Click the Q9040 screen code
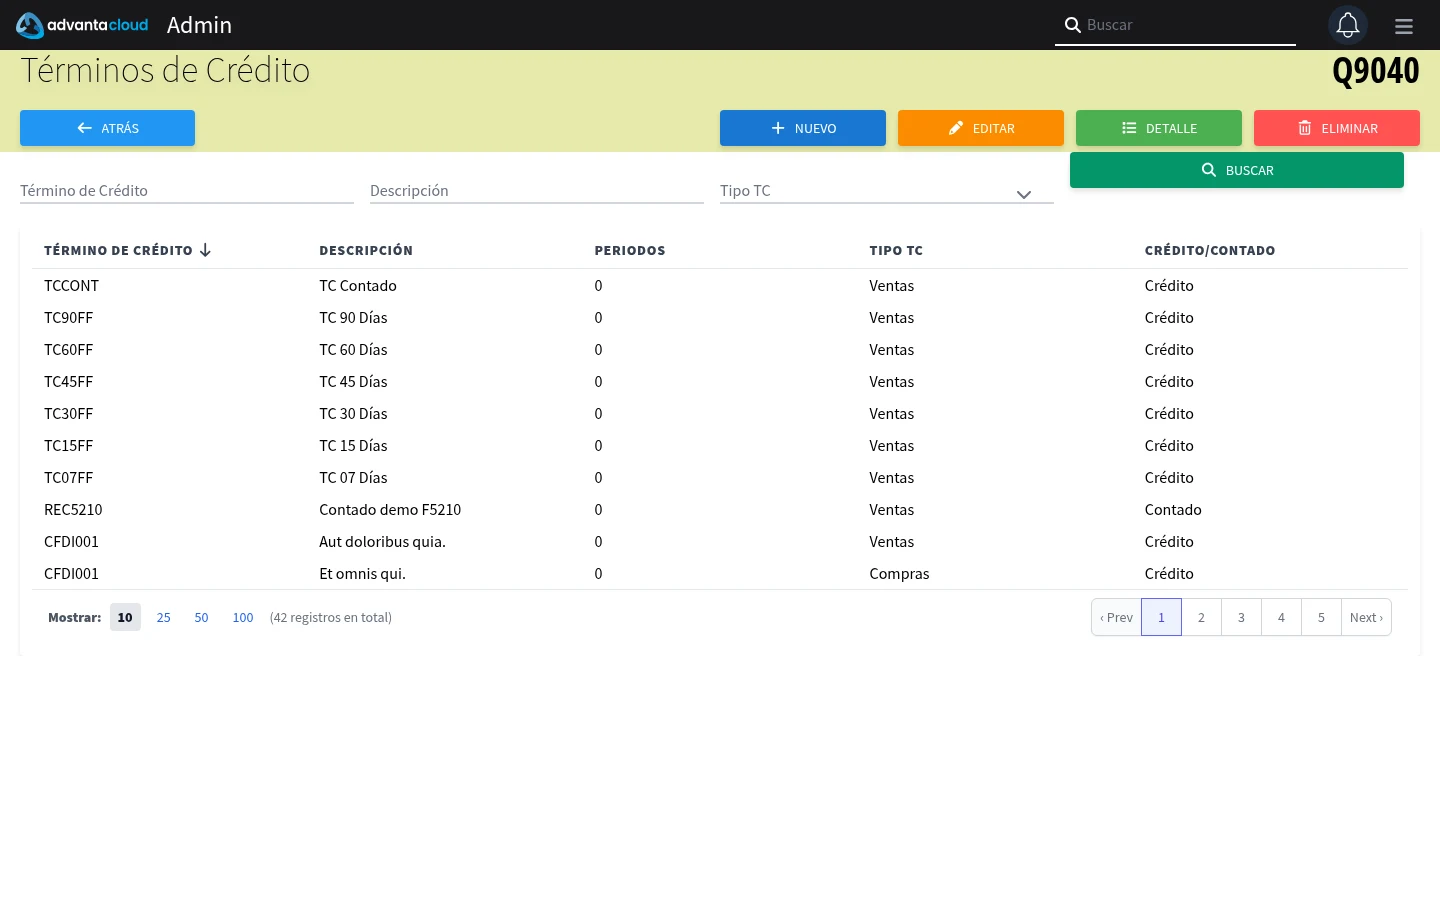 pos(1376,70)
